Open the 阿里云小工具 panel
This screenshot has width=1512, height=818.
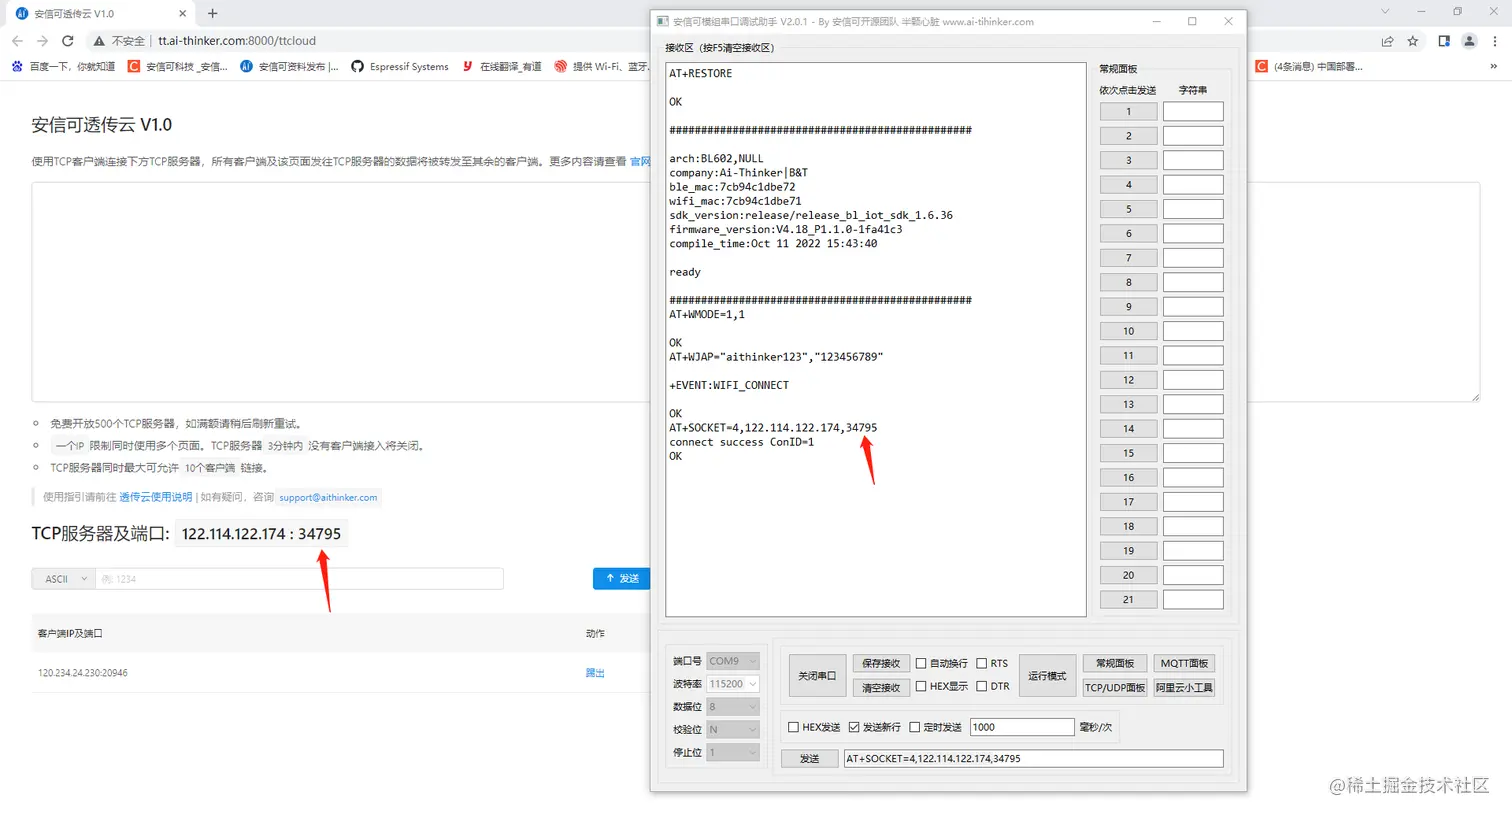pos(1184,688)
